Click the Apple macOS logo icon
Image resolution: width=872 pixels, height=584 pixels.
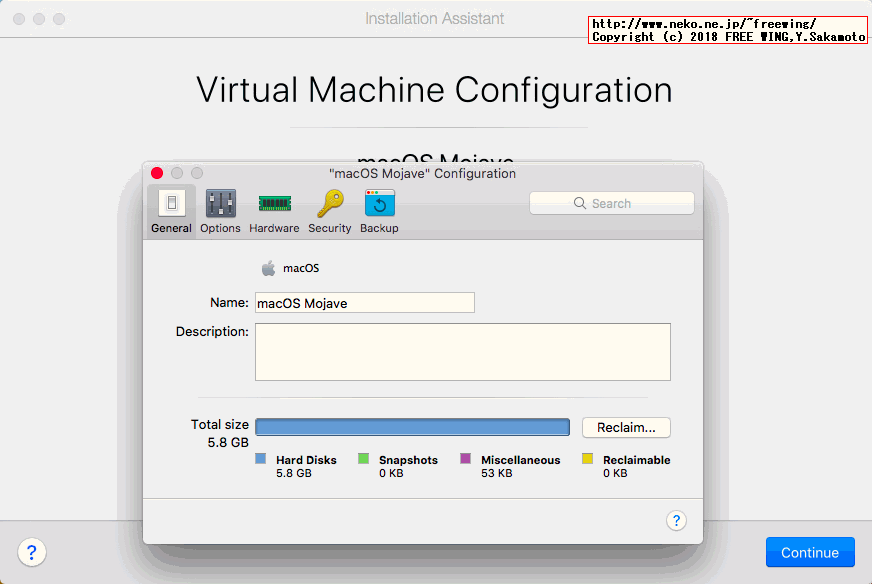pos(268,268)
